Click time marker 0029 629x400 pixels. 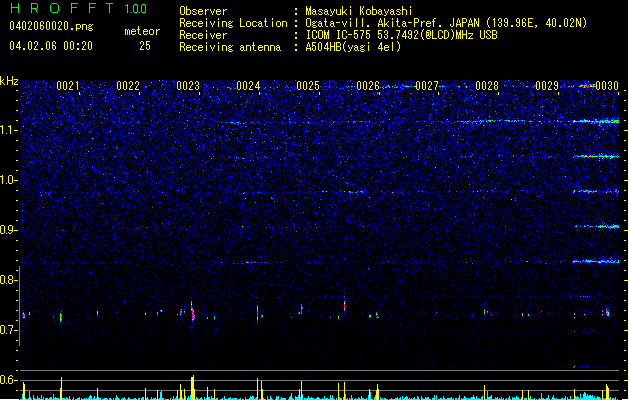coord(547,86)
